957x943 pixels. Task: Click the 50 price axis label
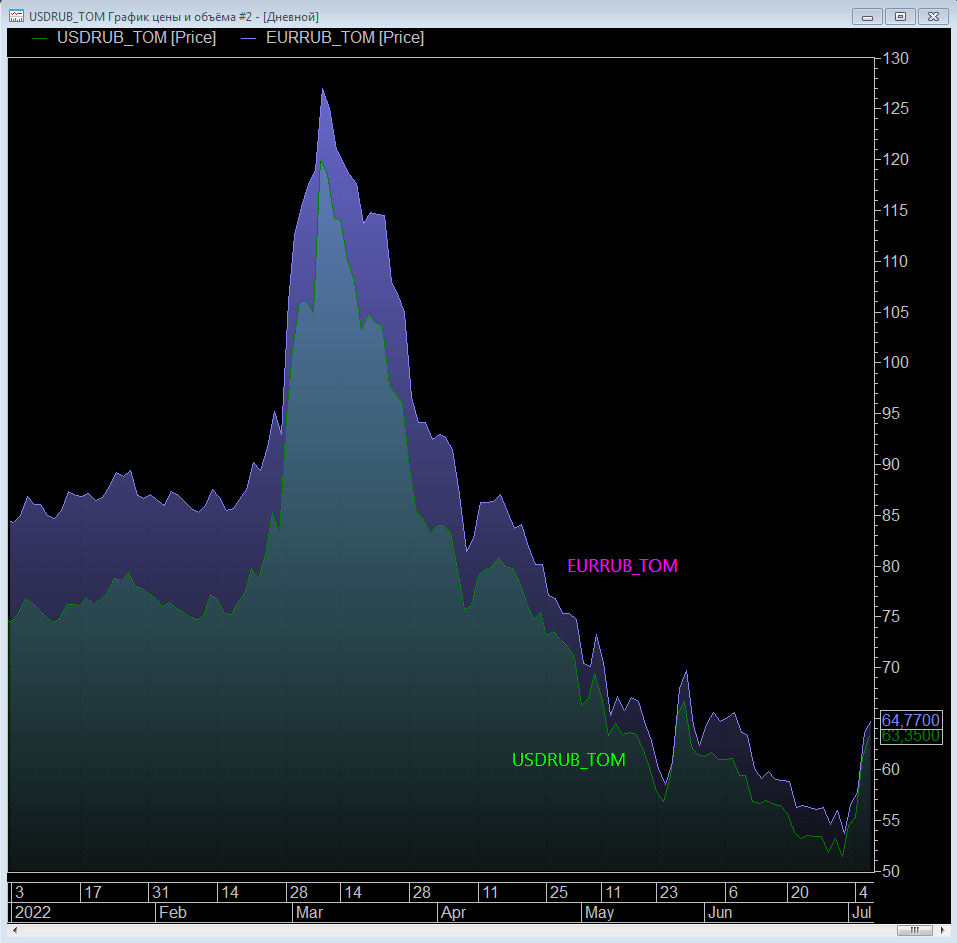click(x=891, y=871)
